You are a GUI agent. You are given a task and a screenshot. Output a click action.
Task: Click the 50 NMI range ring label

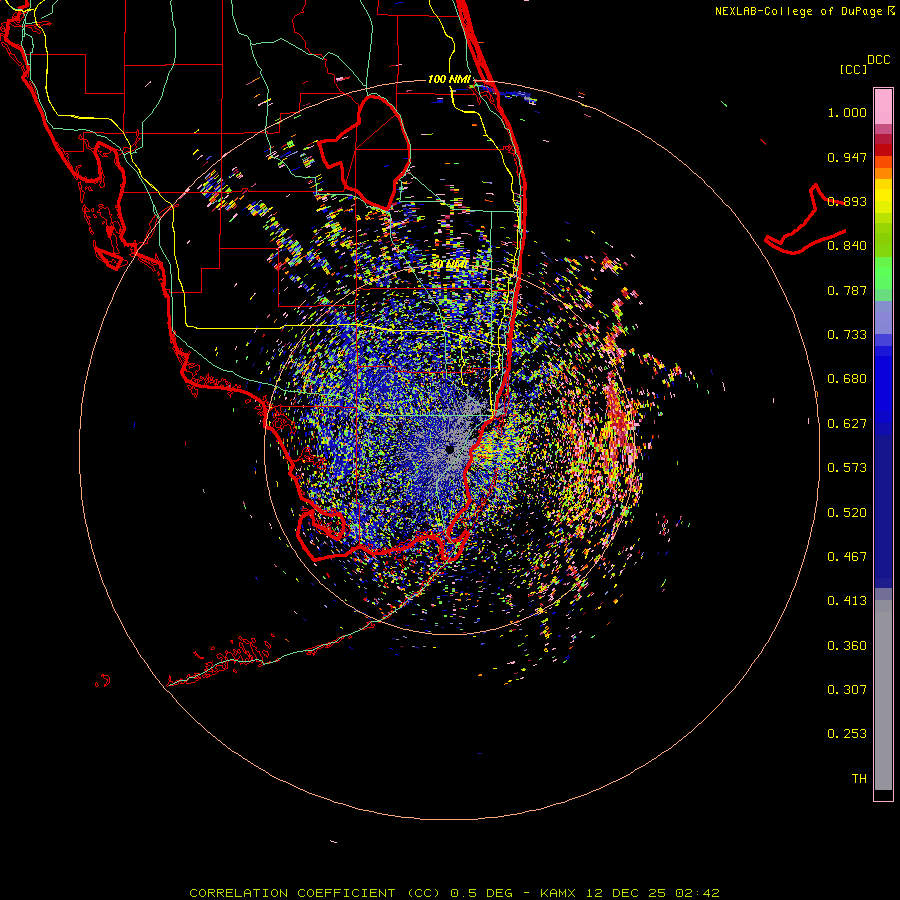[449, 265]
